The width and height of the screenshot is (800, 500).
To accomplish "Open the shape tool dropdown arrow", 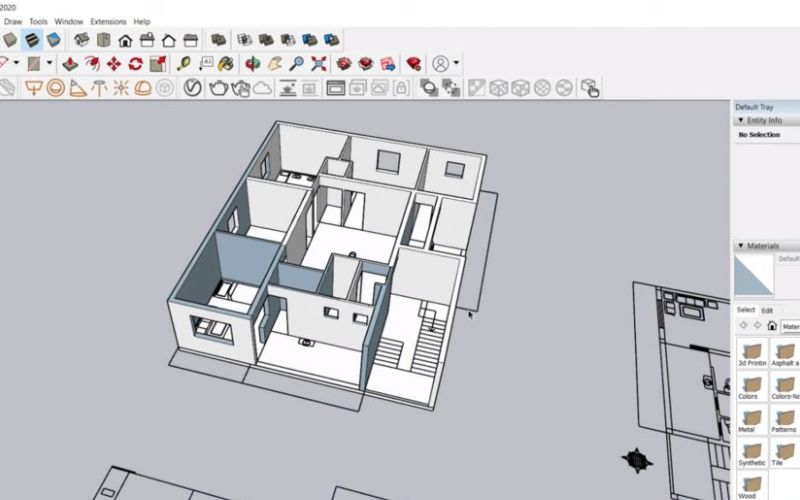I will [49, 63].
